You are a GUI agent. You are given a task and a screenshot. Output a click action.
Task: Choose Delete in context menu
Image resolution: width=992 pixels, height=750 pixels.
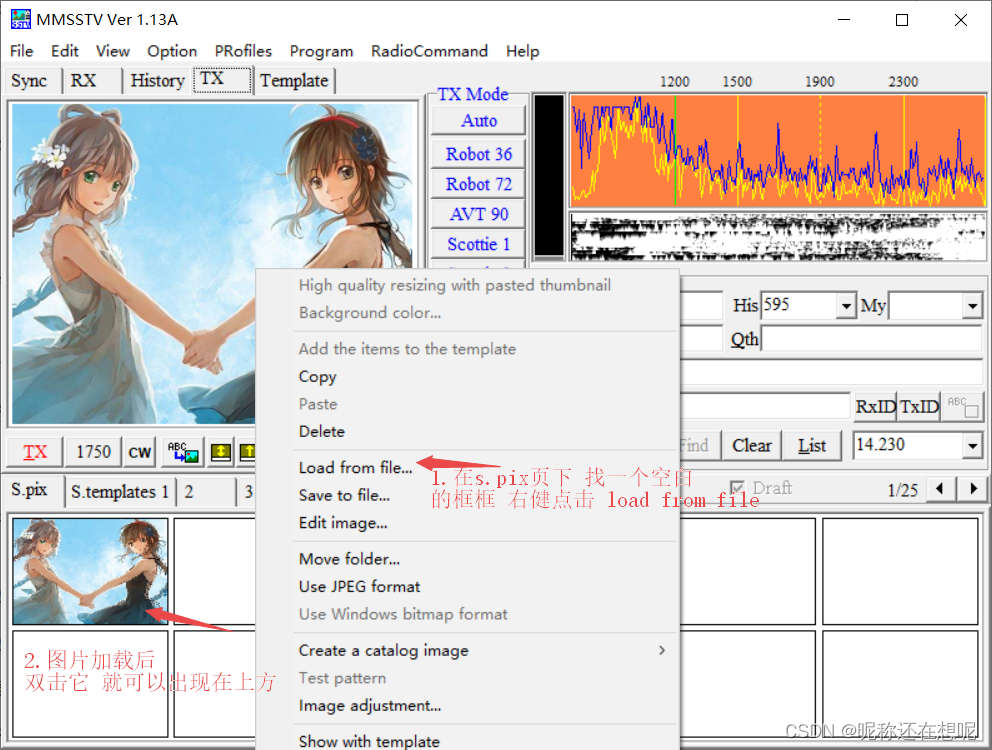tap(321, 432)
